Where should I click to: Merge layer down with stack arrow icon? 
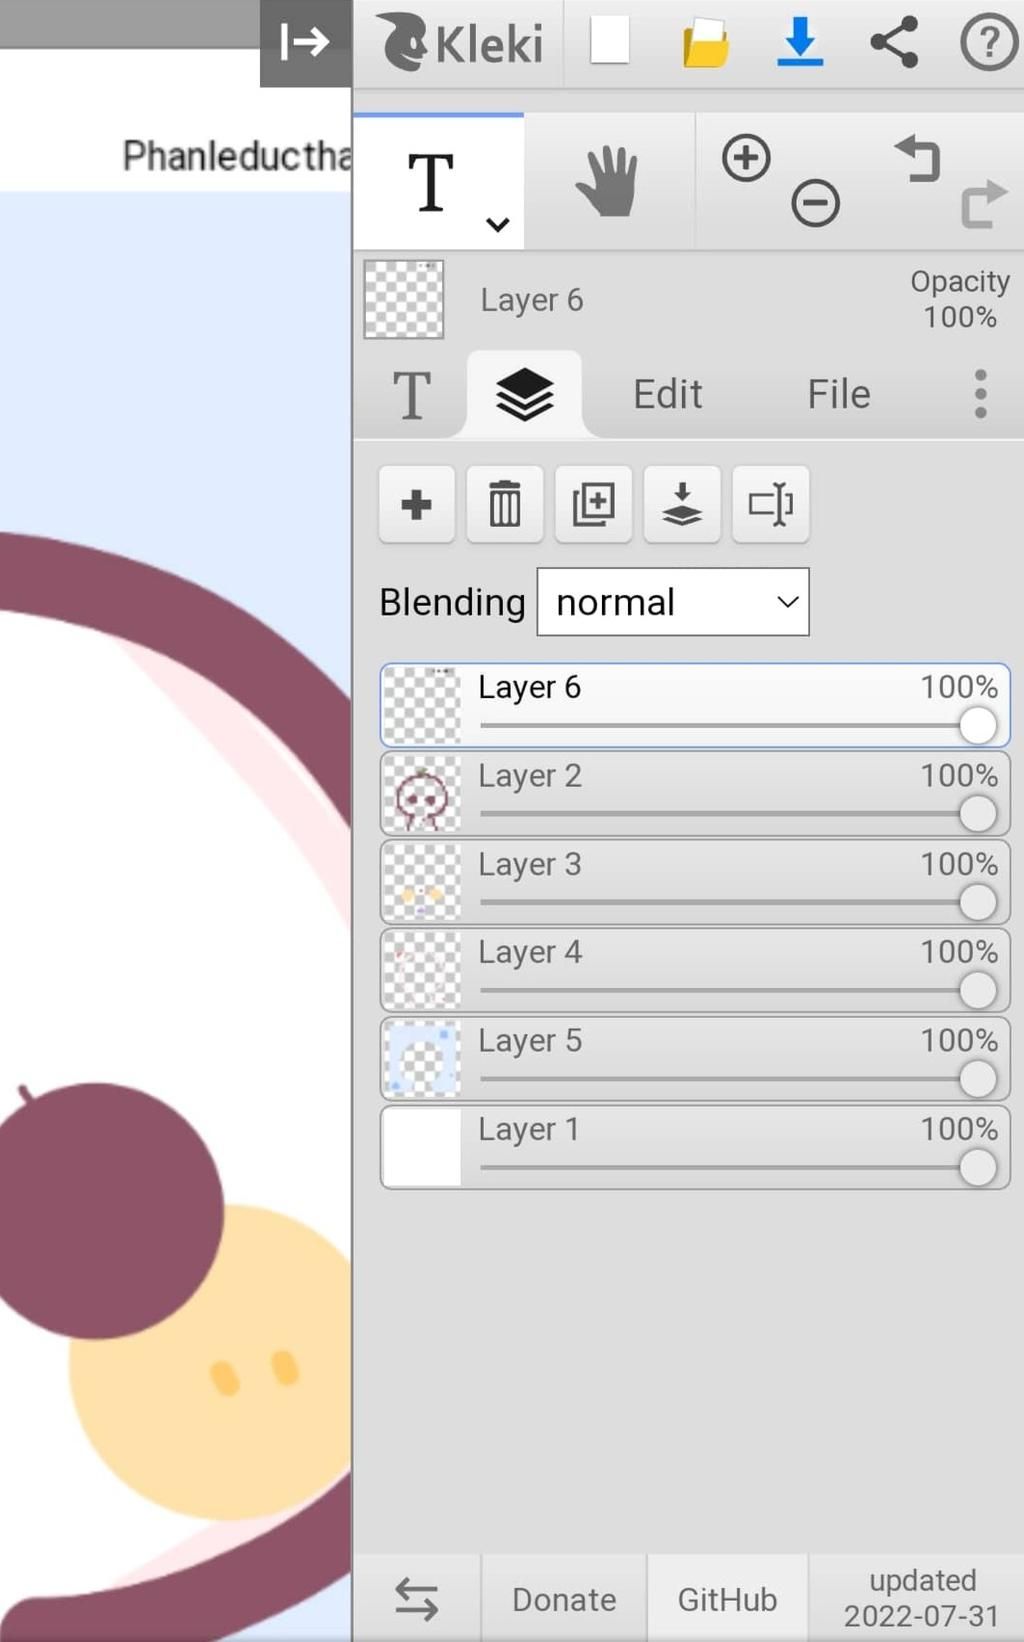pyautogui.click(x=682, y=504)
